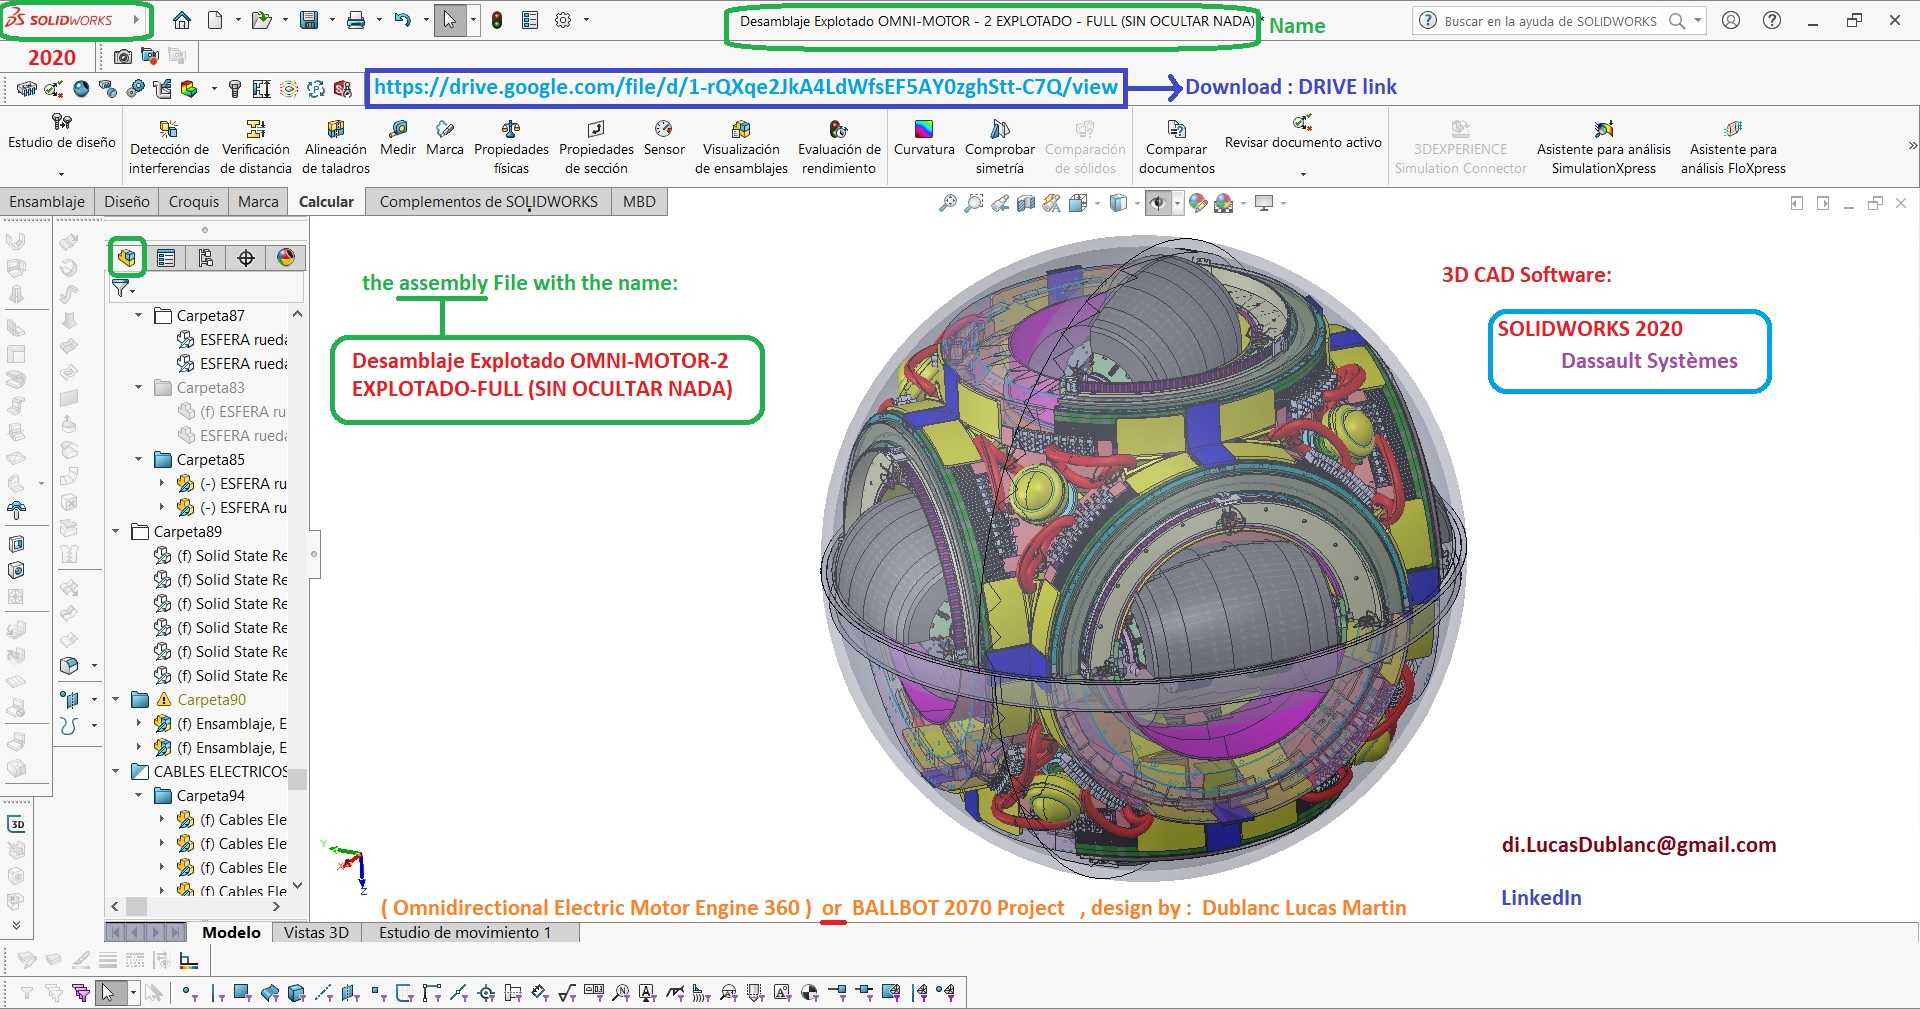Open Propiedades físicas mass properties

click(x=511, y=147)
